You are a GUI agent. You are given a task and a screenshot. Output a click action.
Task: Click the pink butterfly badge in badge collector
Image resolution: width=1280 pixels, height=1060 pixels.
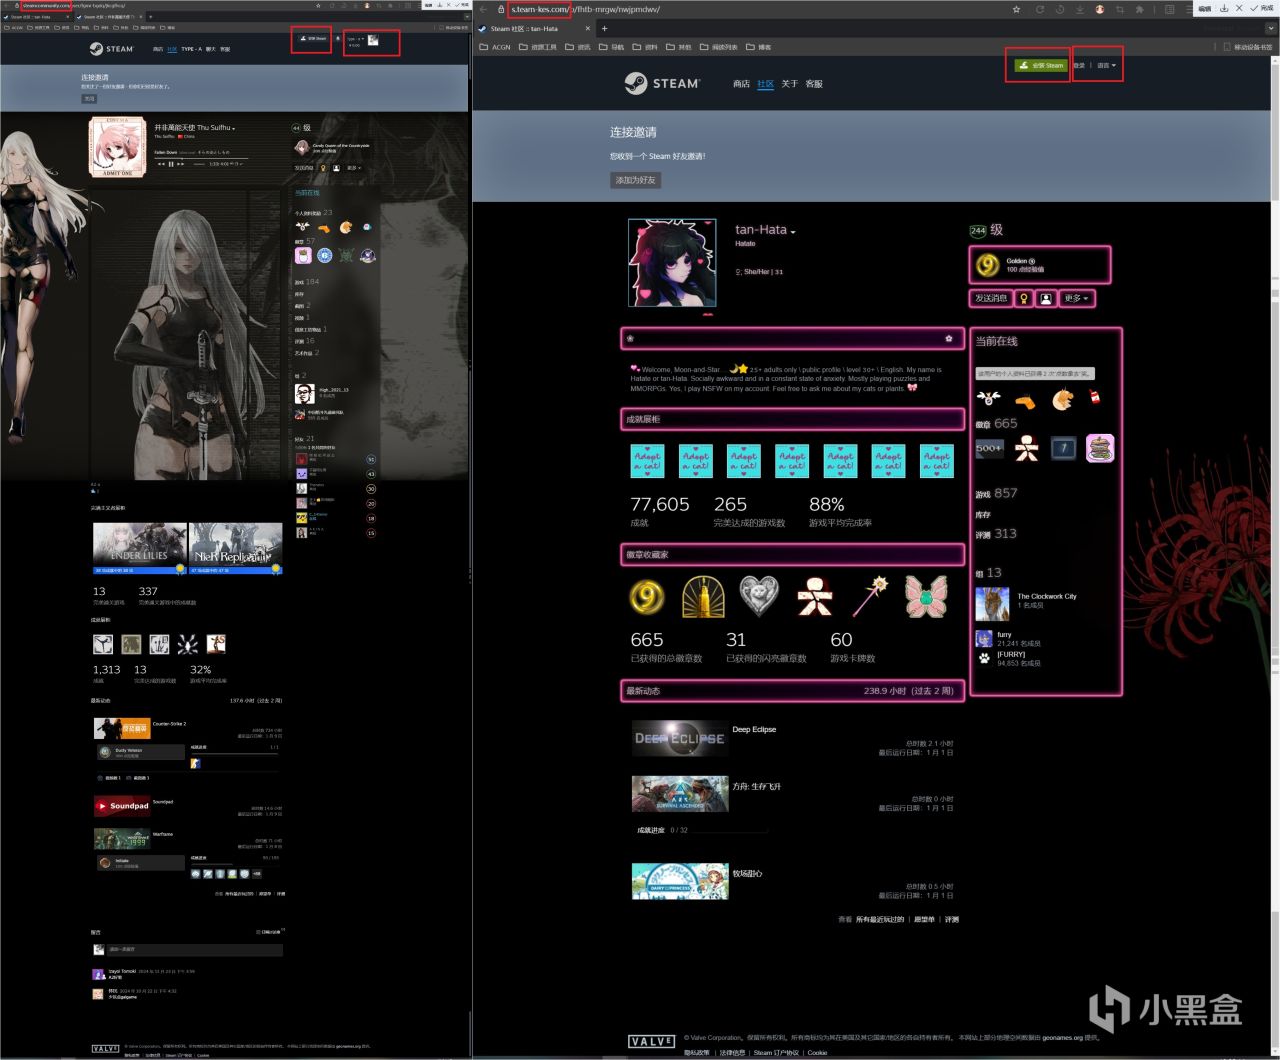point(926,597)
